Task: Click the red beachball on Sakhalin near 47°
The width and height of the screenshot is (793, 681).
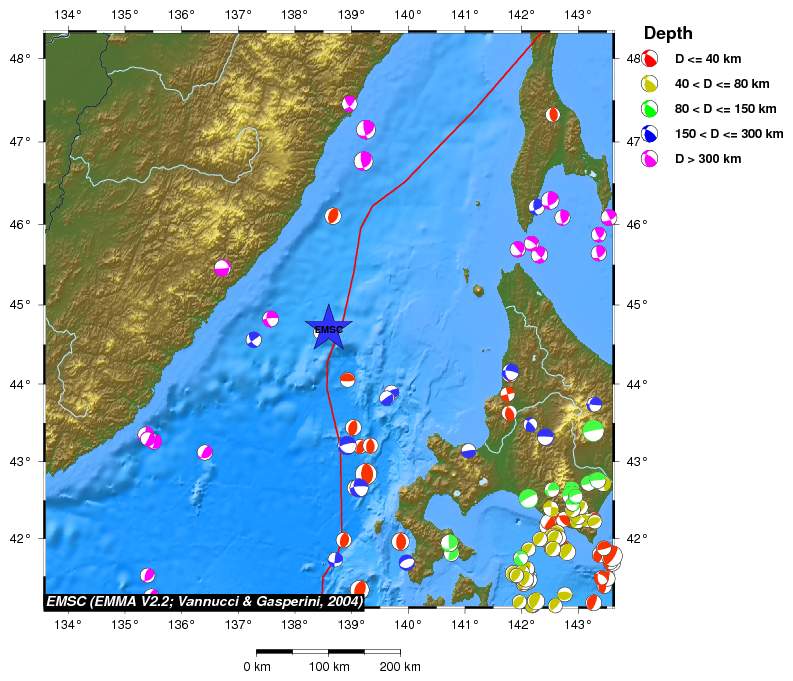Action: point(553,115)
